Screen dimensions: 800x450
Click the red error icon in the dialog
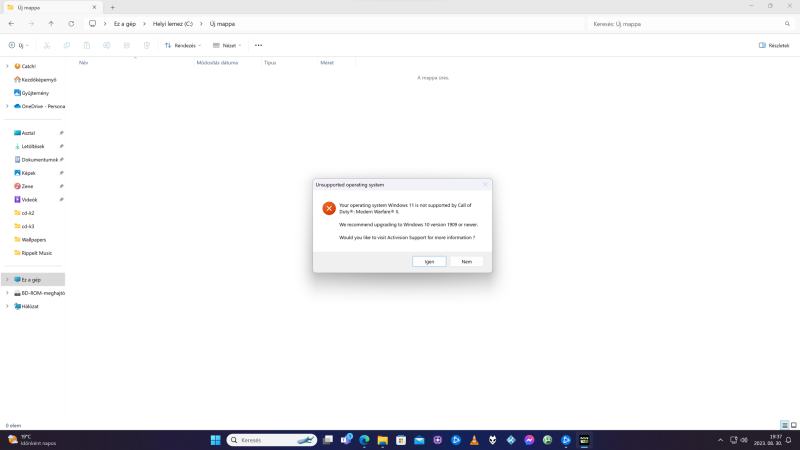[x=329, y=208]
